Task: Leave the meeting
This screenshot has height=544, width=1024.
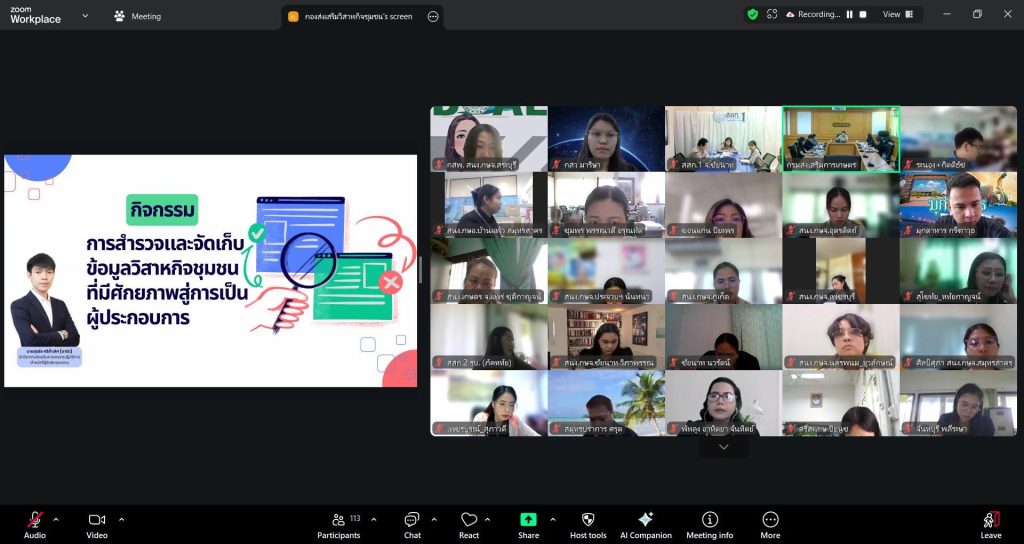Action: coord(990,524)
